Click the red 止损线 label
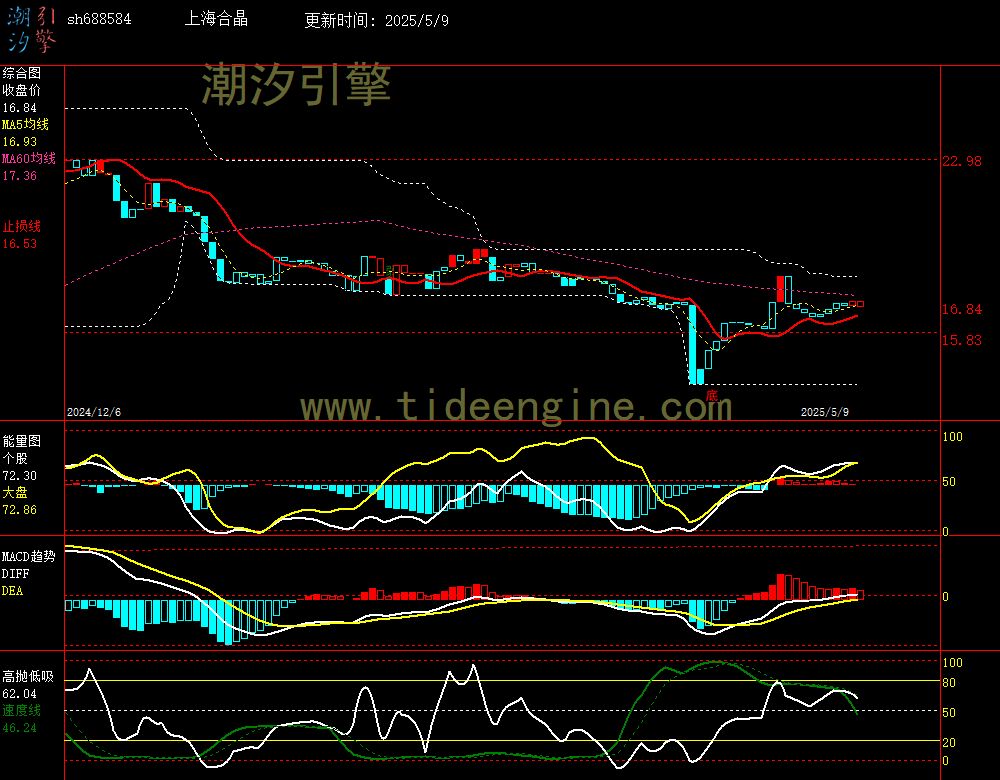The image size is (1000, 780). coord(21,226)
